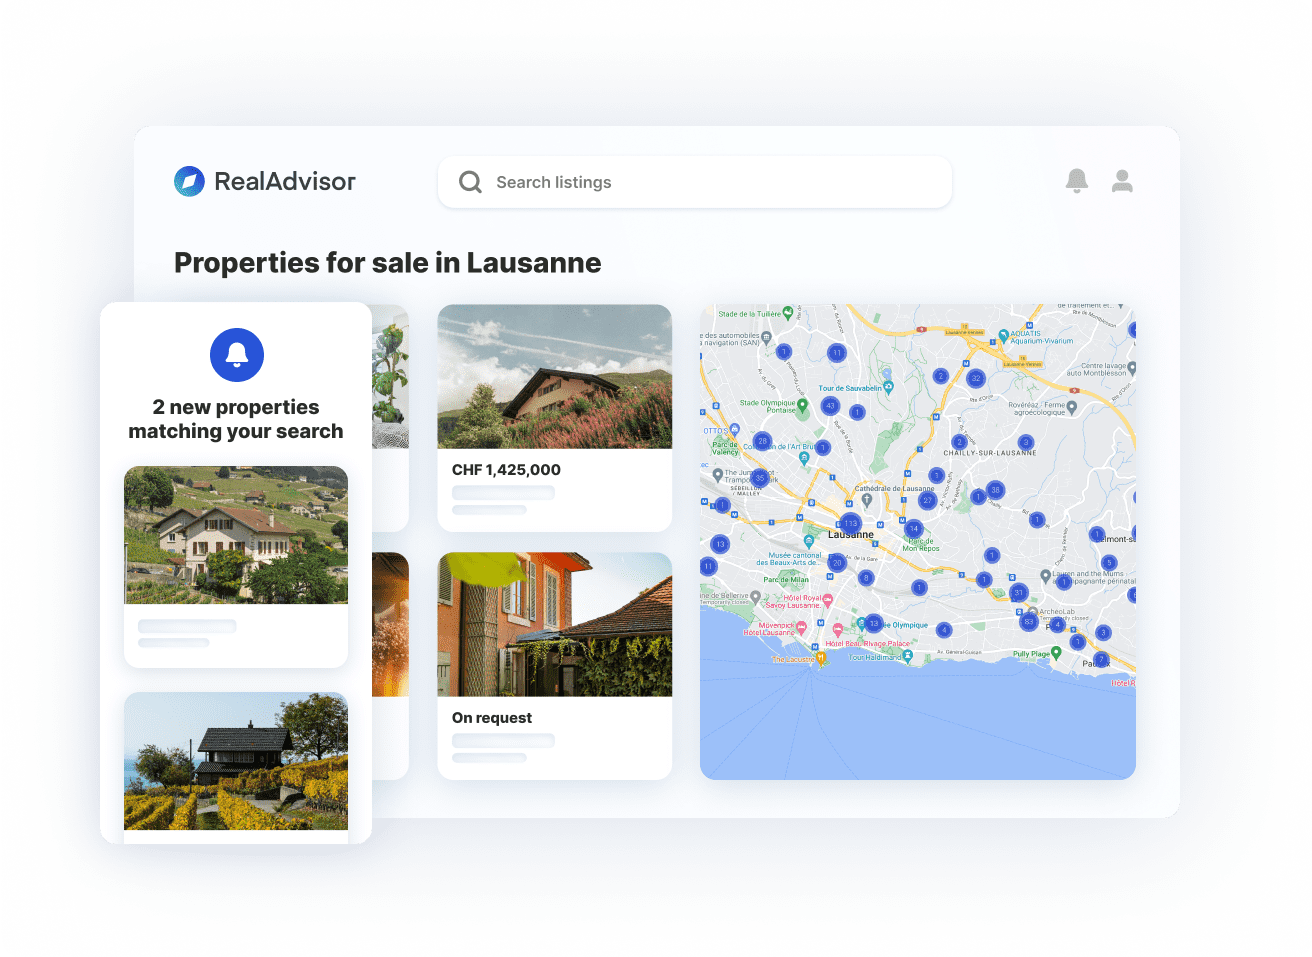Click the RealAdvisor compass logo icon
This screenshot has height=957, width=1312.
point(189,181)
